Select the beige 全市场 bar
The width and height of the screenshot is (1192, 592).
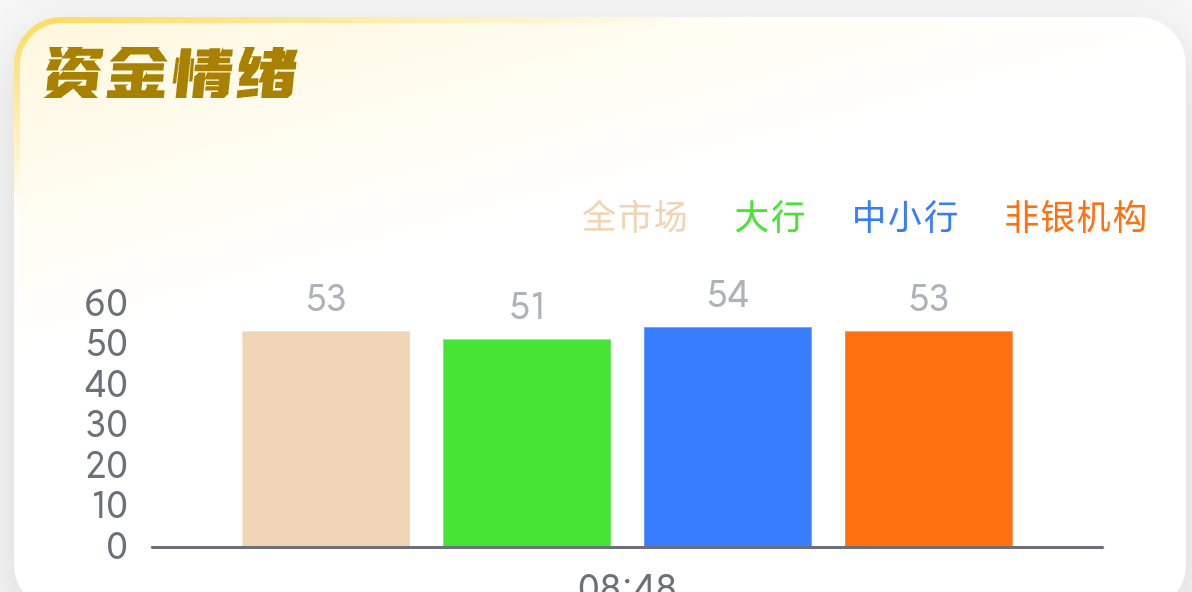(x=326, y=438)
